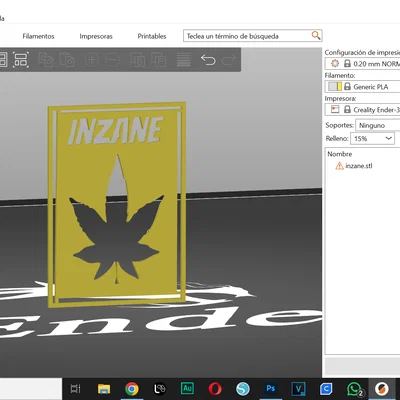The width and height of the screenshot is (400, 400).
Task: Open the black-and-white chain icon app in the taskbar
Action: [160, 389]
